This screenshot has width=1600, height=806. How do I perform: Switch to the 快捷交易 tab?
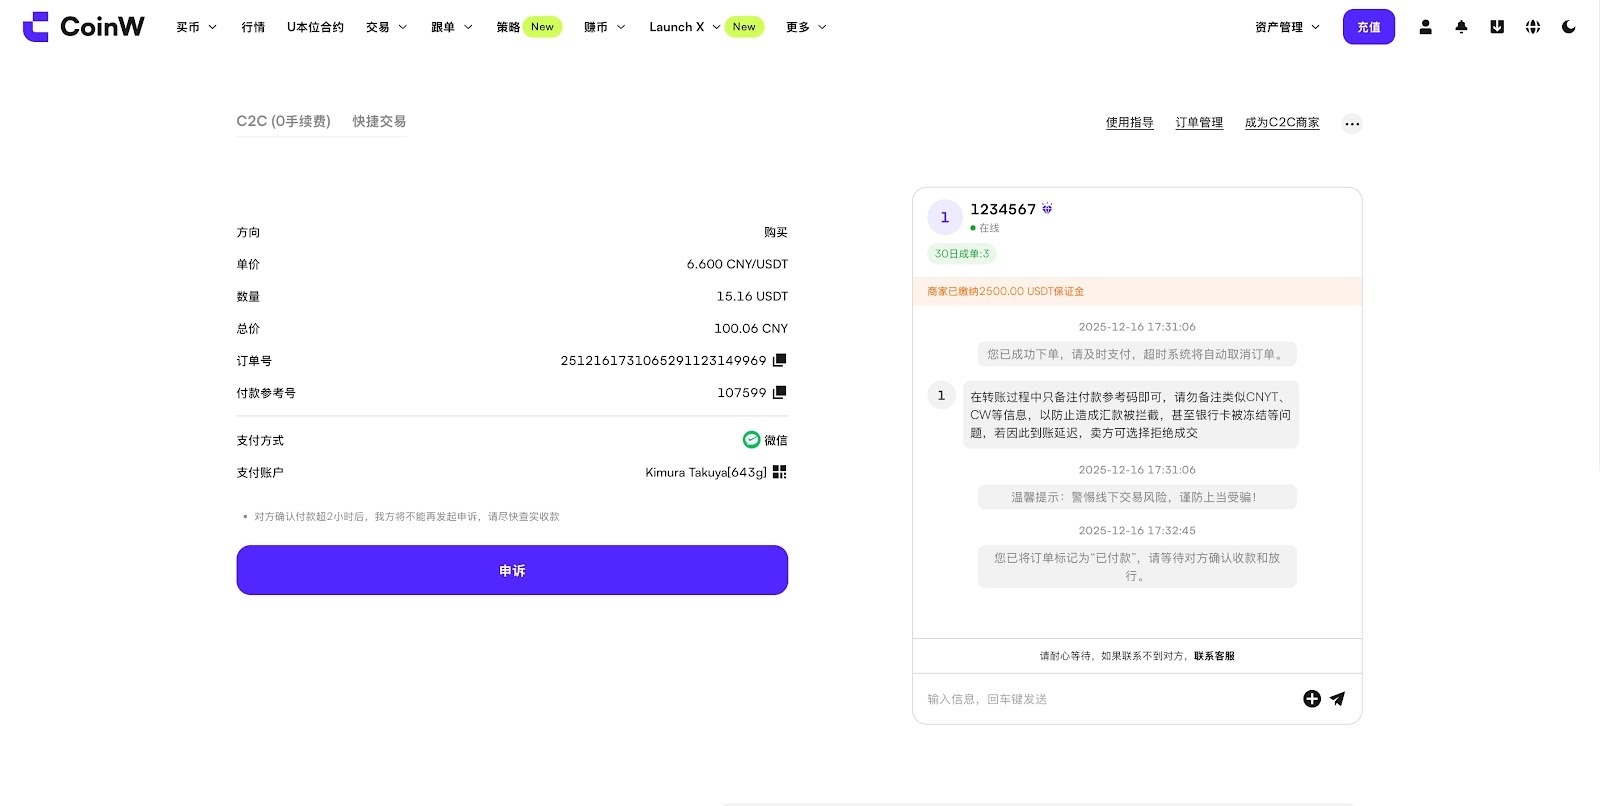(x=379, y=121)
